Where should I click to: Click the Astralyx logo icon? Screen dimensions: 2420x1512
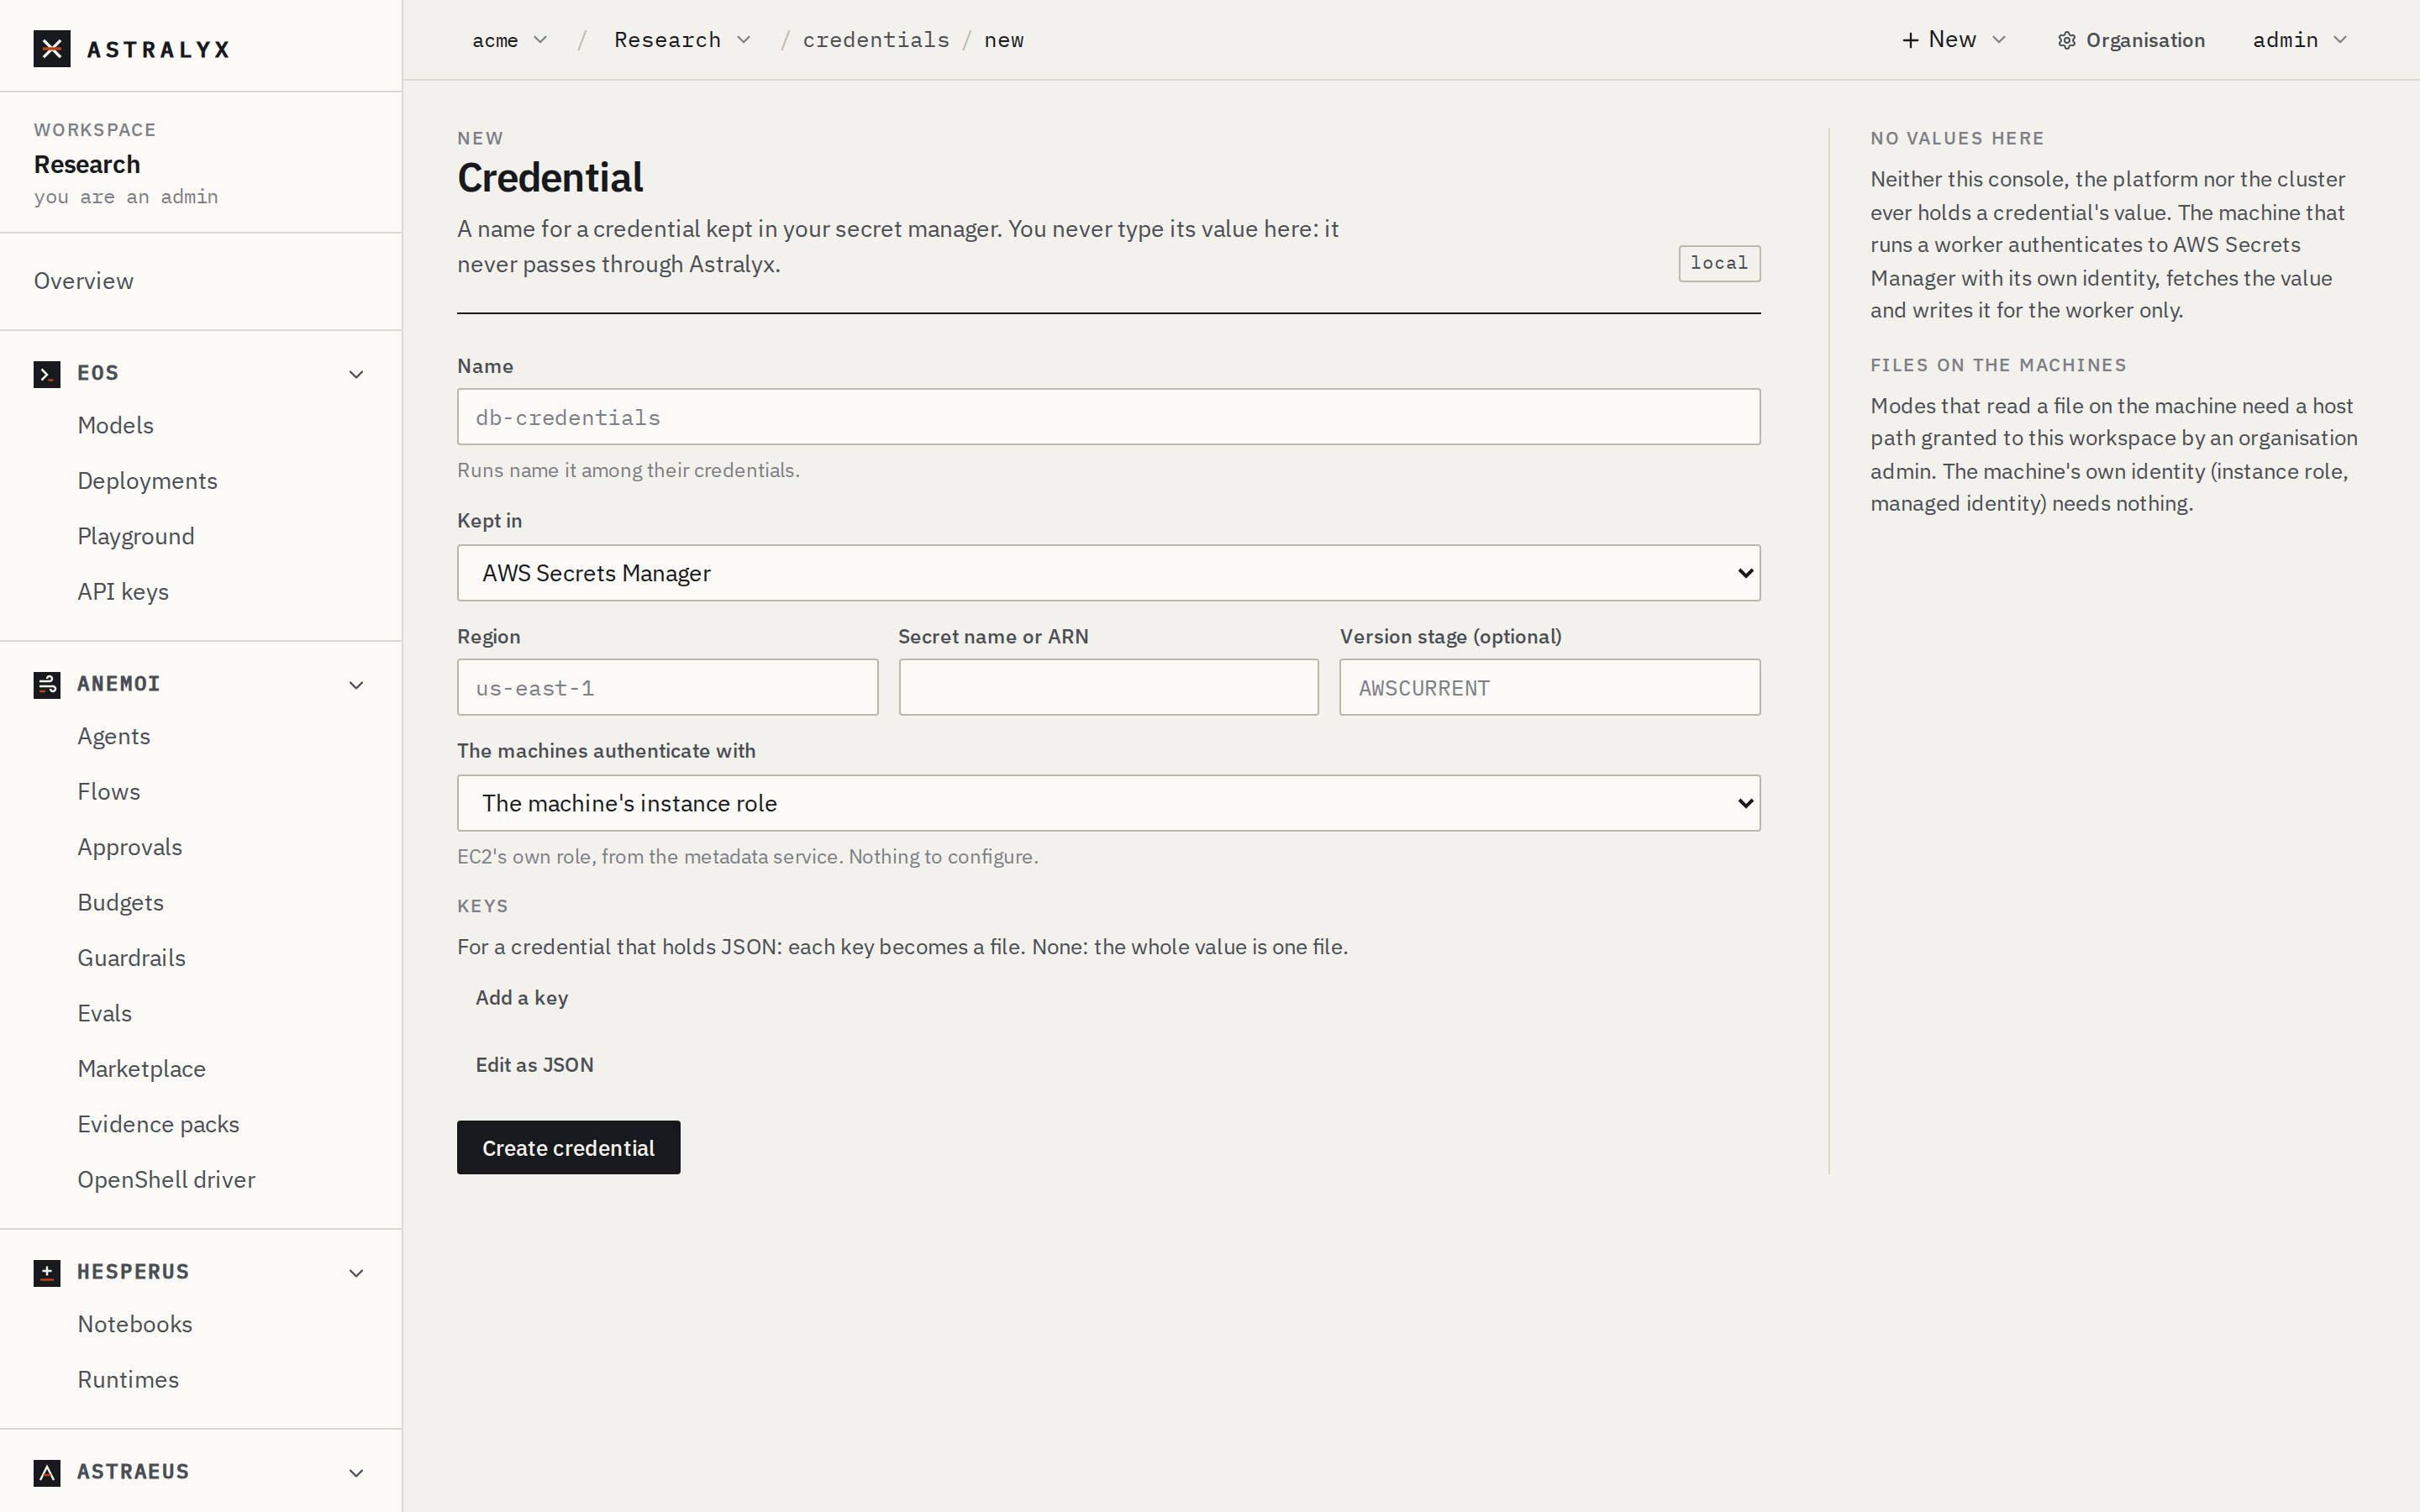(x=52, y=49)
